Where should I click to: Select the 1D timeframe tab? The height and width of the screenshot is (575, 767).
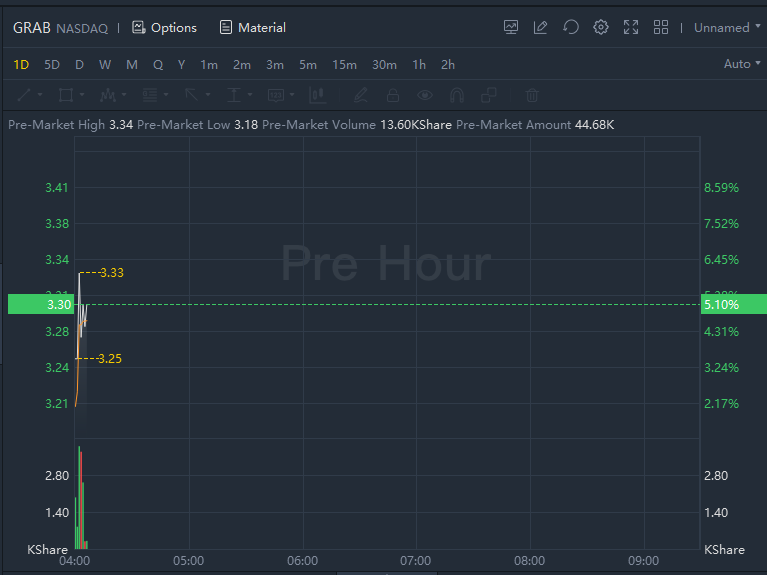pos(21,65)
